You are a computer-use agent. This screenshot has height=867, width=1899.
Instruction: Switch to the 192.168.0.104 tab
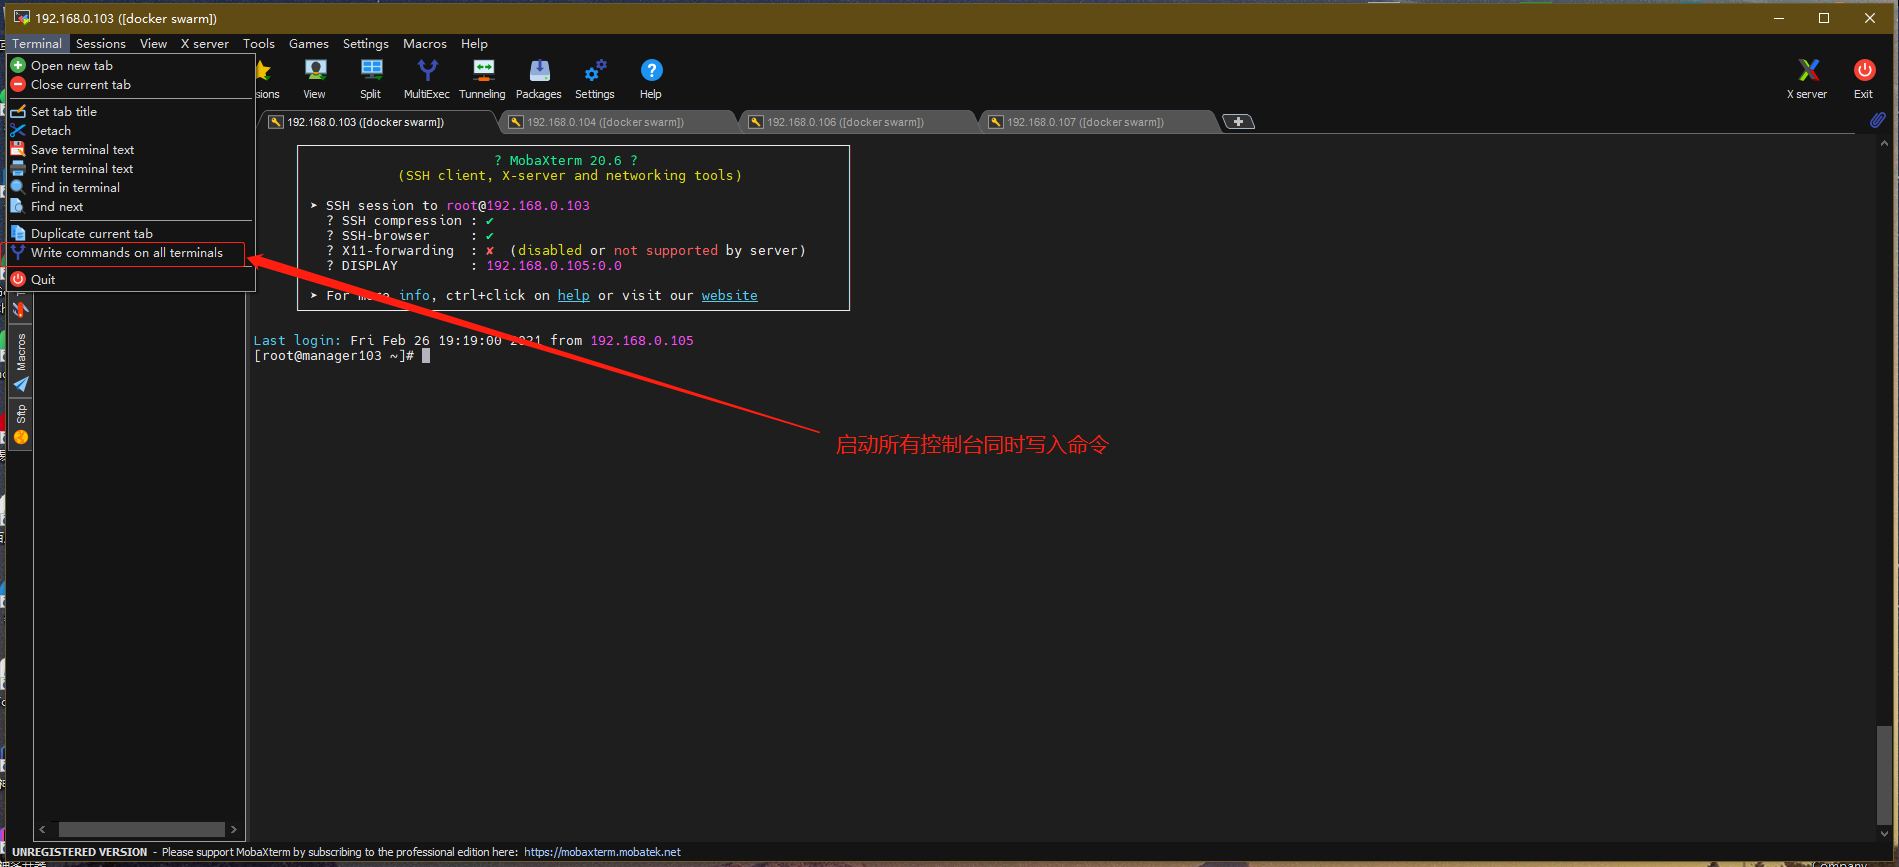pos(605,122)
